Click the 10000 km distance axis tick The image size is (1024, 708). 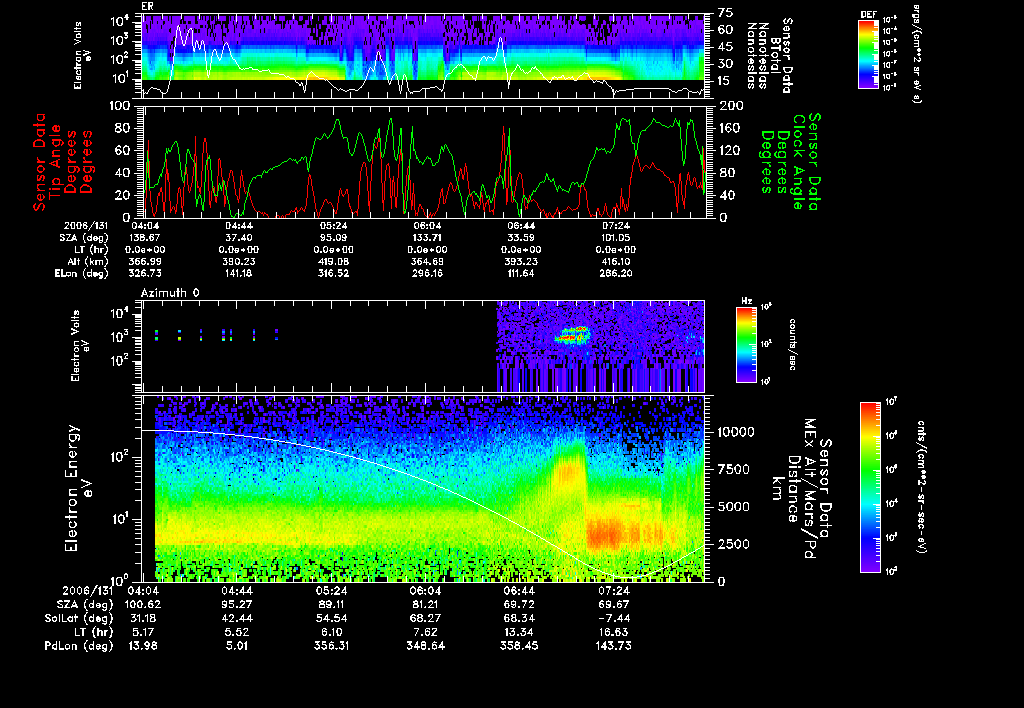coord(735,432)
